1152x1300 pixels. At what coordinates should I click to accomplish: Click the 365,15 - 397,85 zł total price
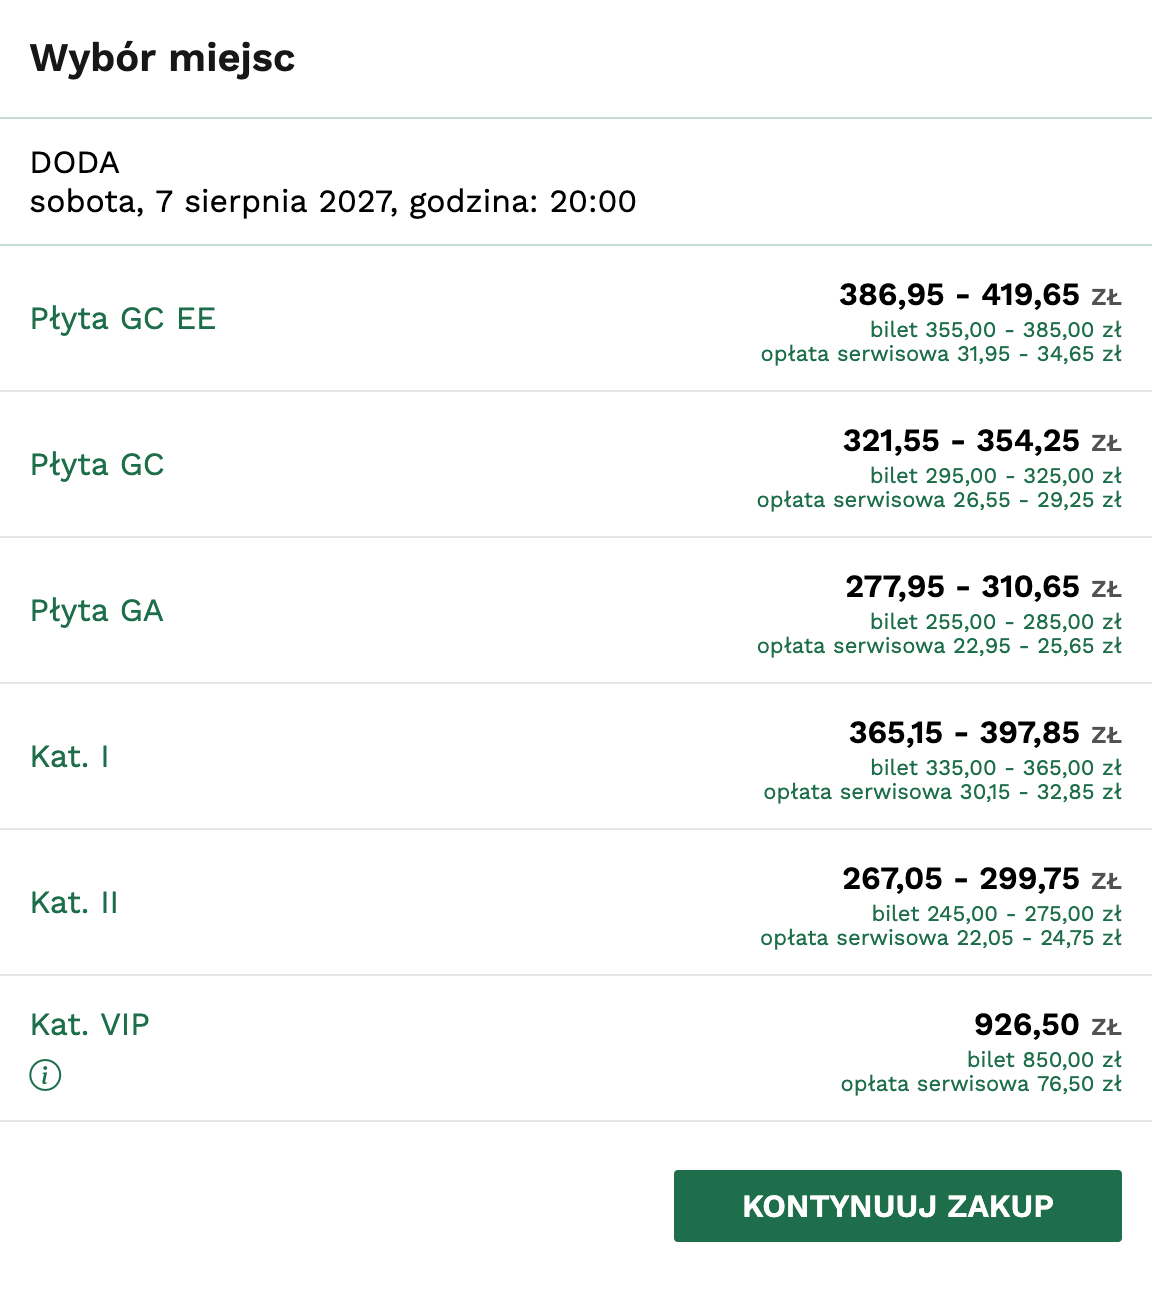[984, 733]
